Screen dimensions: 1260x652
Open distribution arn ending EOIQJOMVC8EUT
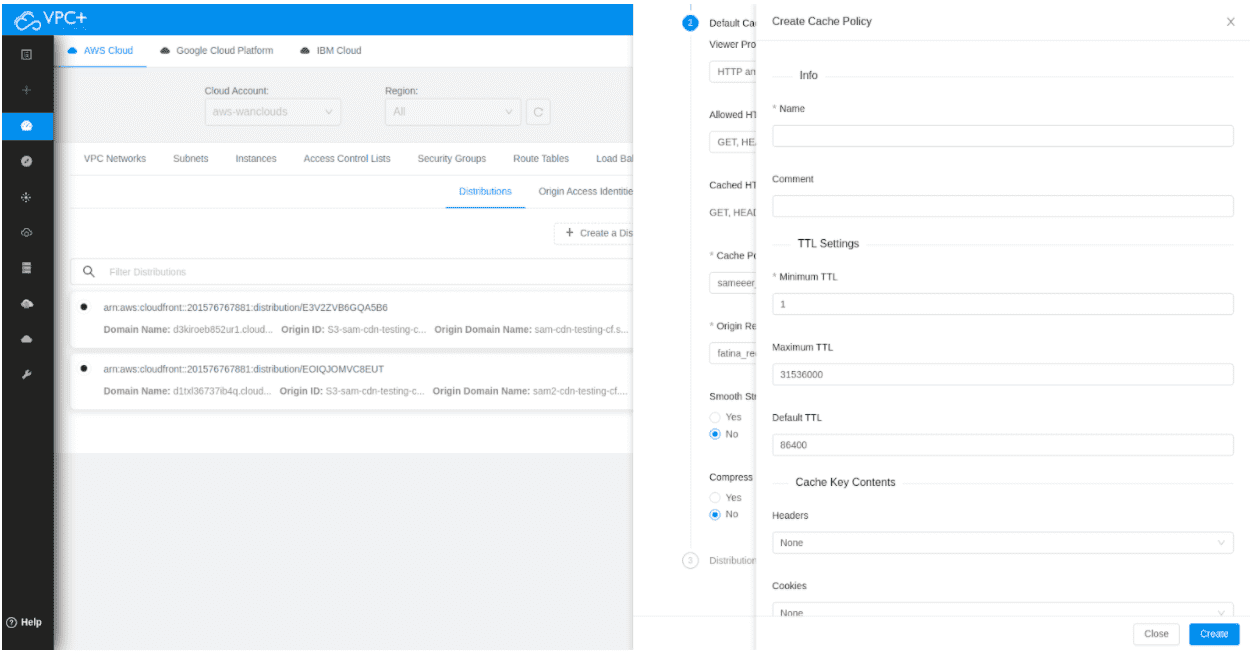[x=244, y=368]
